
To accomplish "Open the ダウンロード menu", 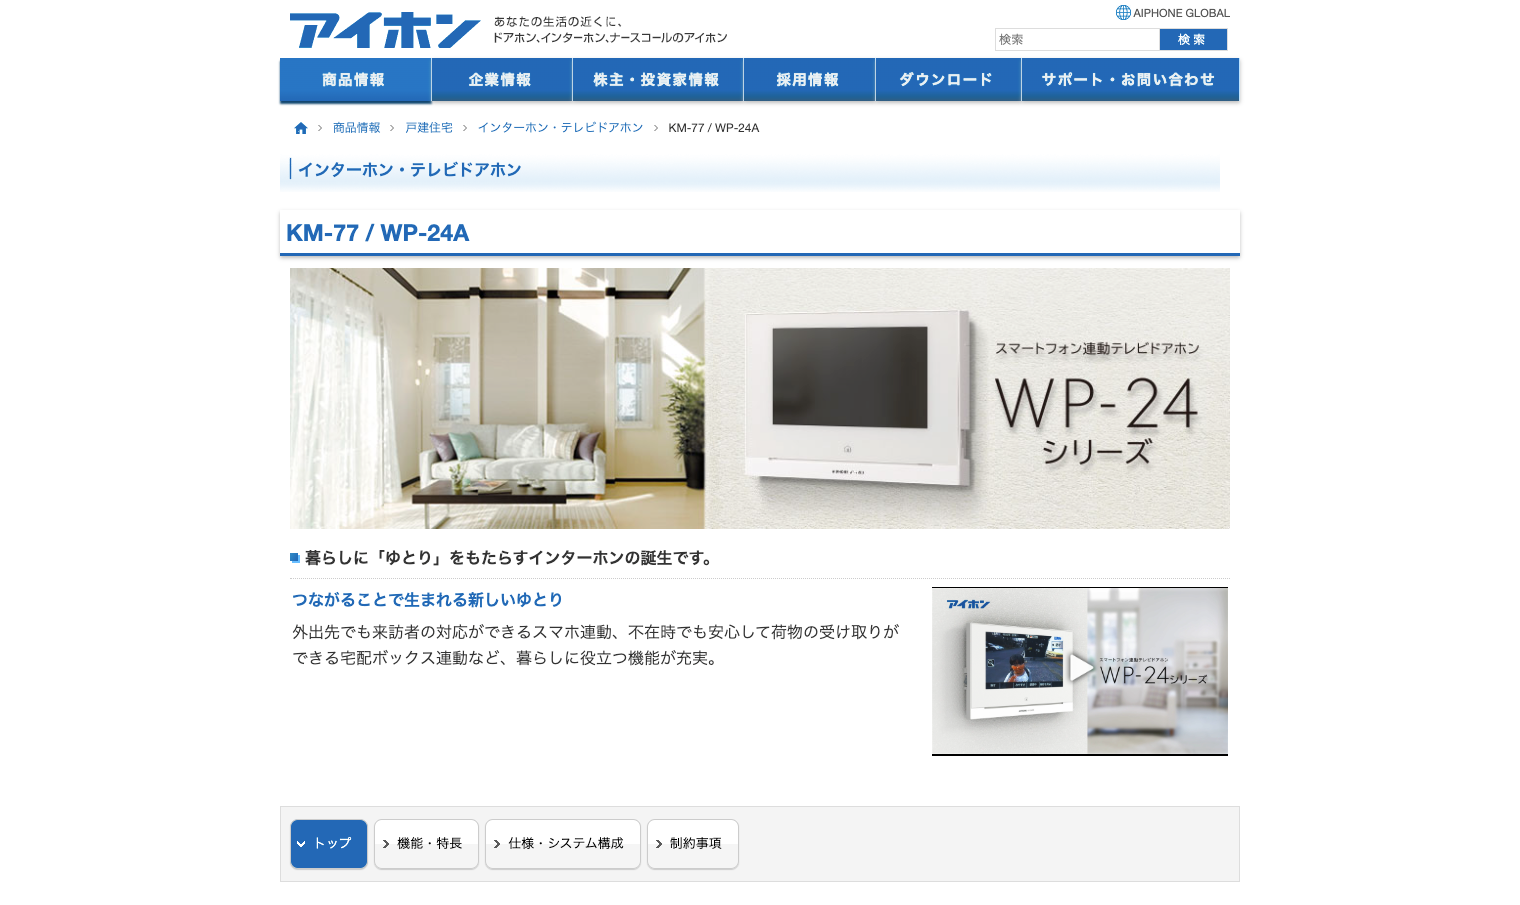I will coord(946,80).
